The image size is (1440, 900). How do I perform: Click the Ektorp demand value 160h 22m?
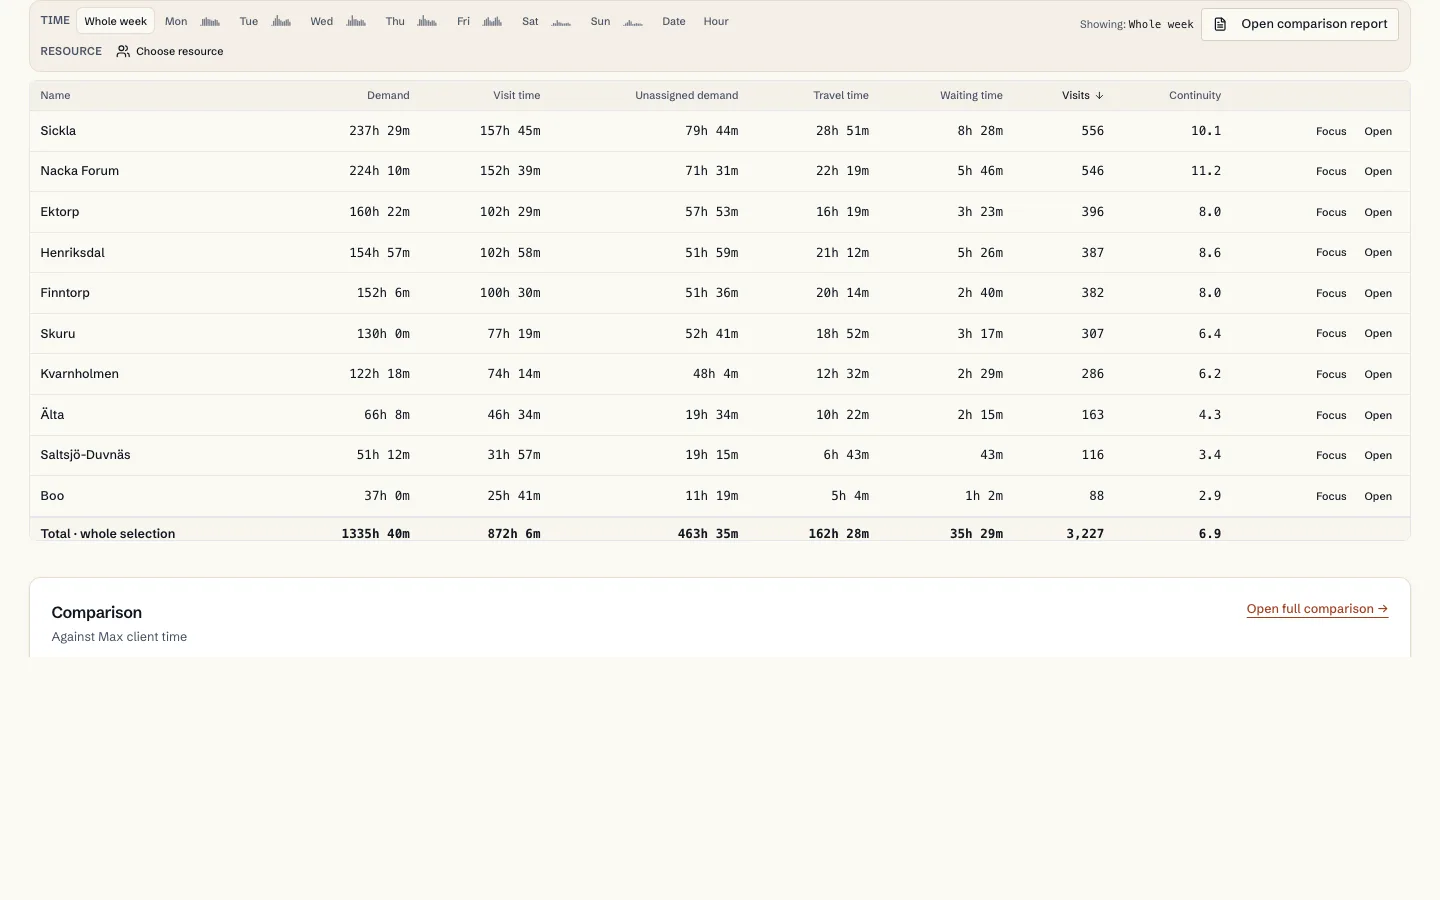pyautogui.click(x=379, y=212)
